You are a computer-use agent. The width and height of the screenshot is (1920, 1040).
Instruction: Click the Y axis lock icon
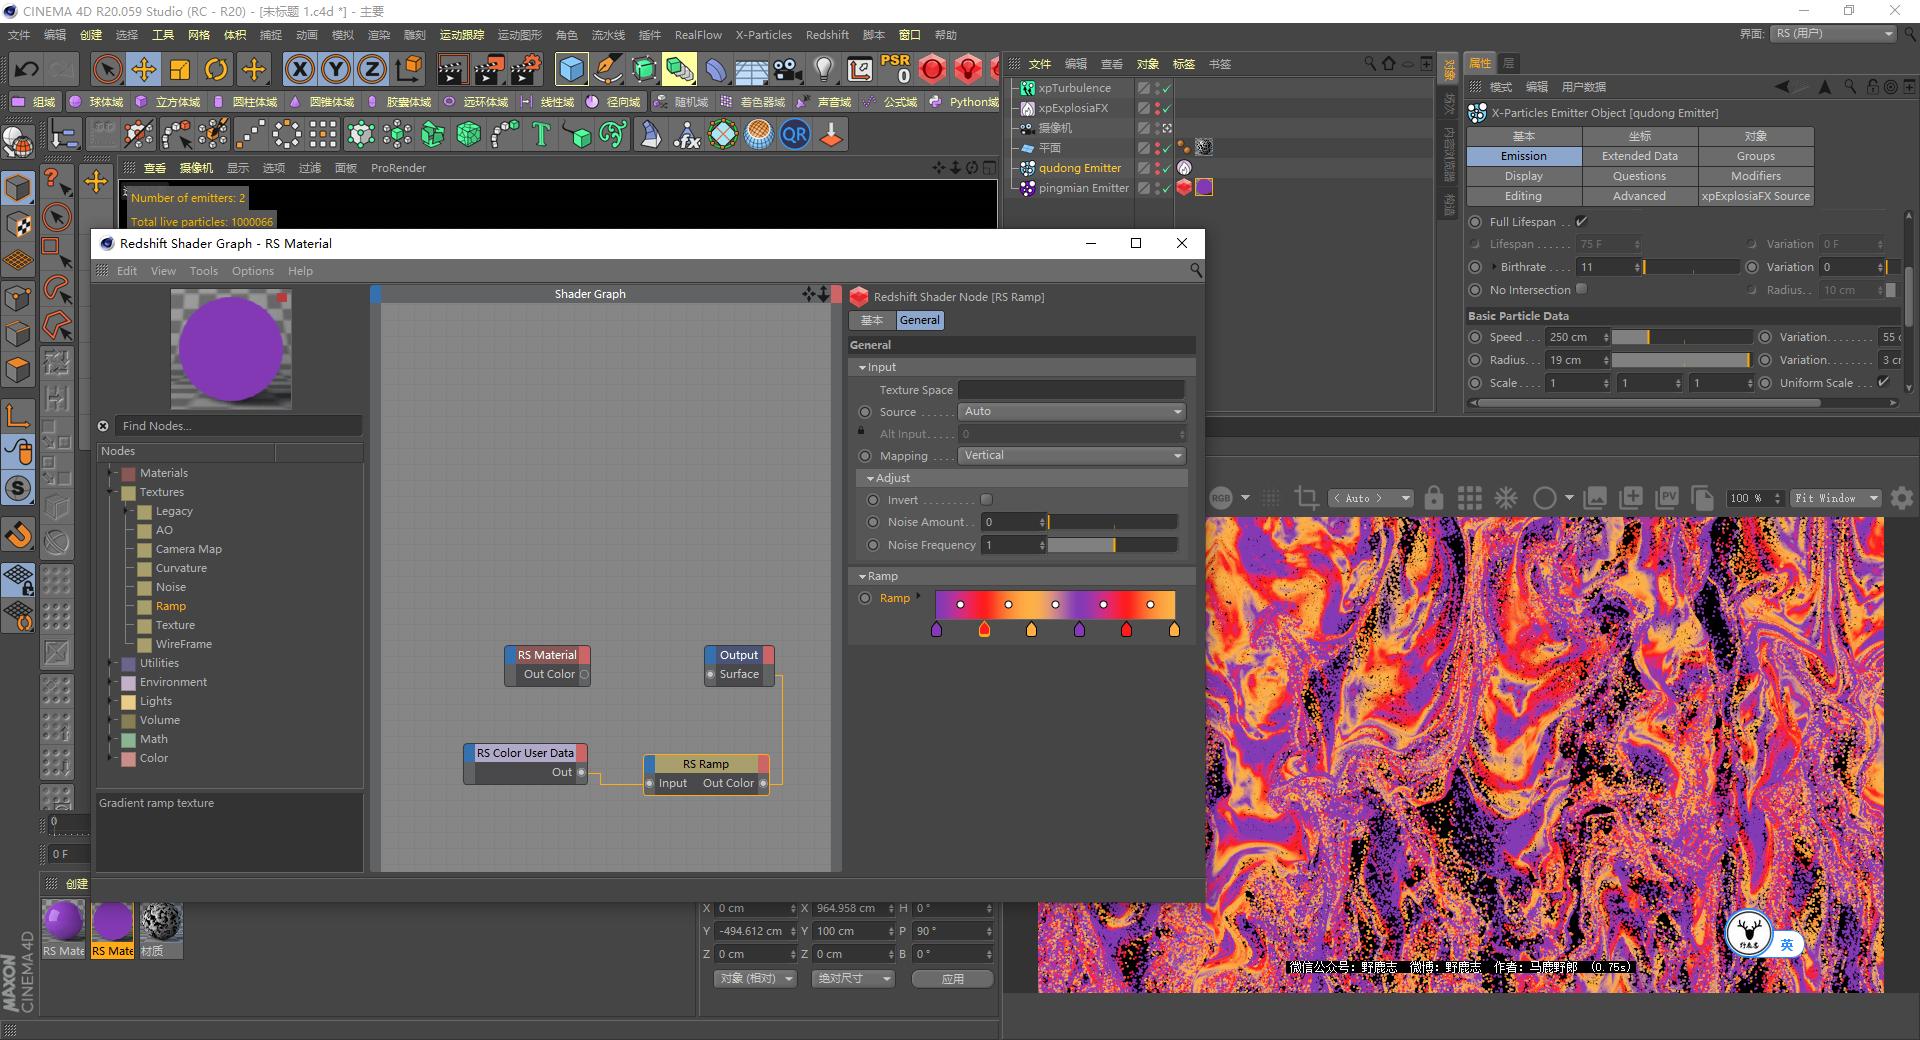point(336,69)
